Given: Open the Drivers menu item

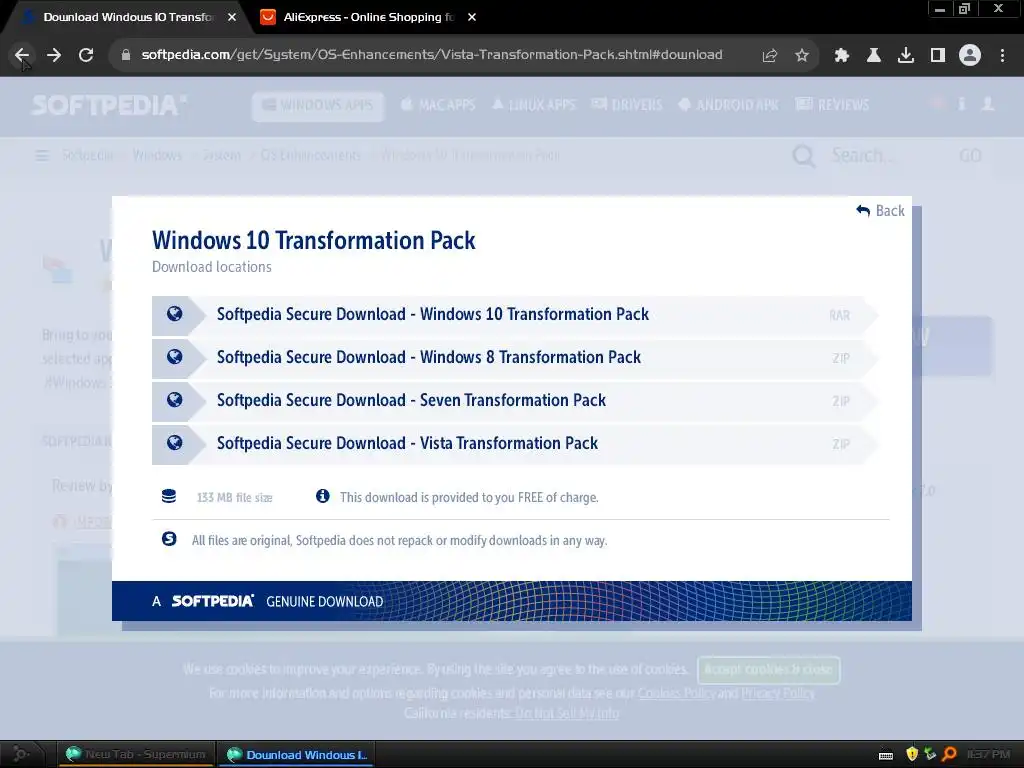Looking at the screenshot, I should pyautogui.click(x=627, y=105).
